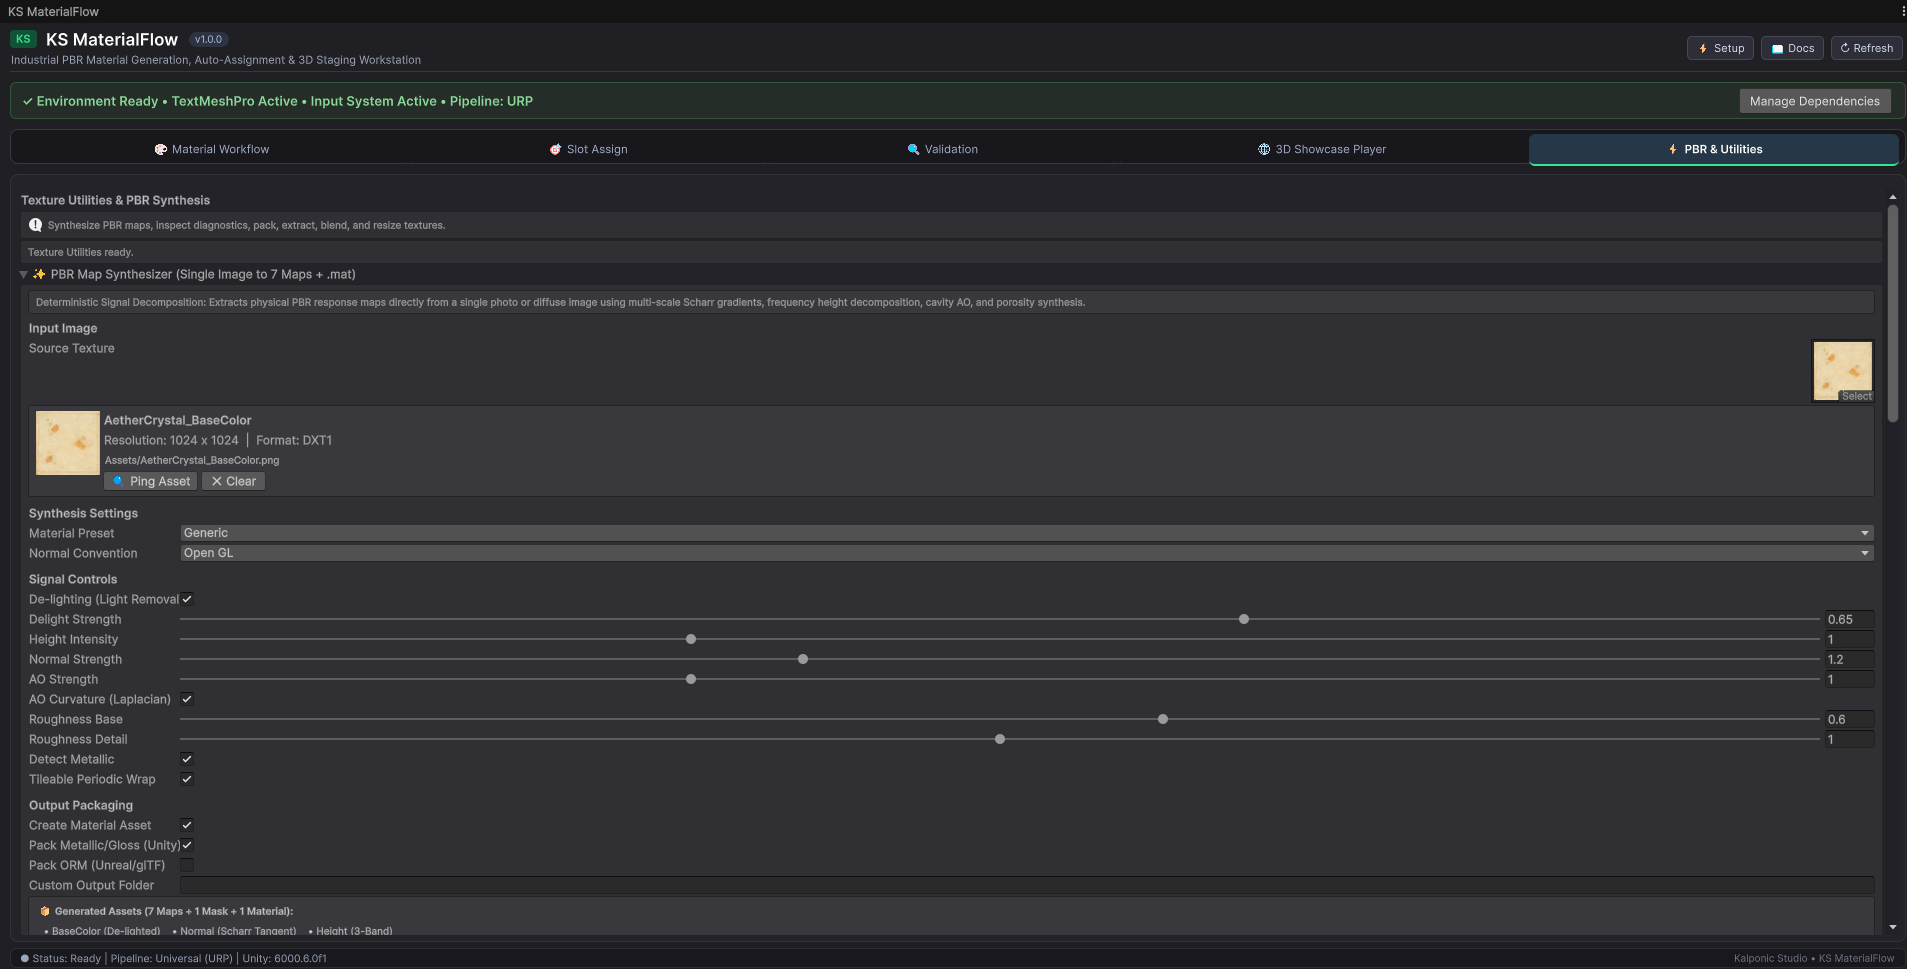
Task: Open the Docs button
Action: click(x=1792, y=48)
